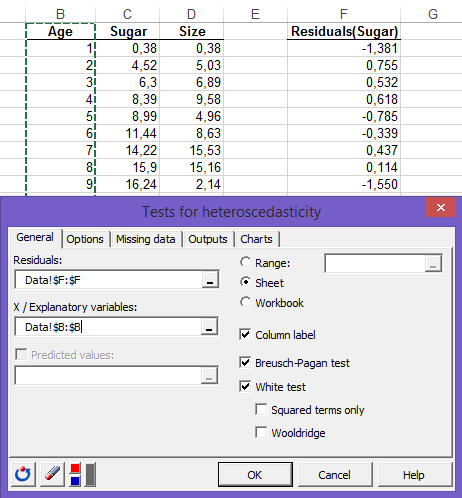Select Size cell containing 2,14
Image resolution: width=462 pixels, height=498 pixels.
pyautogui.click(x=191, y=184)
